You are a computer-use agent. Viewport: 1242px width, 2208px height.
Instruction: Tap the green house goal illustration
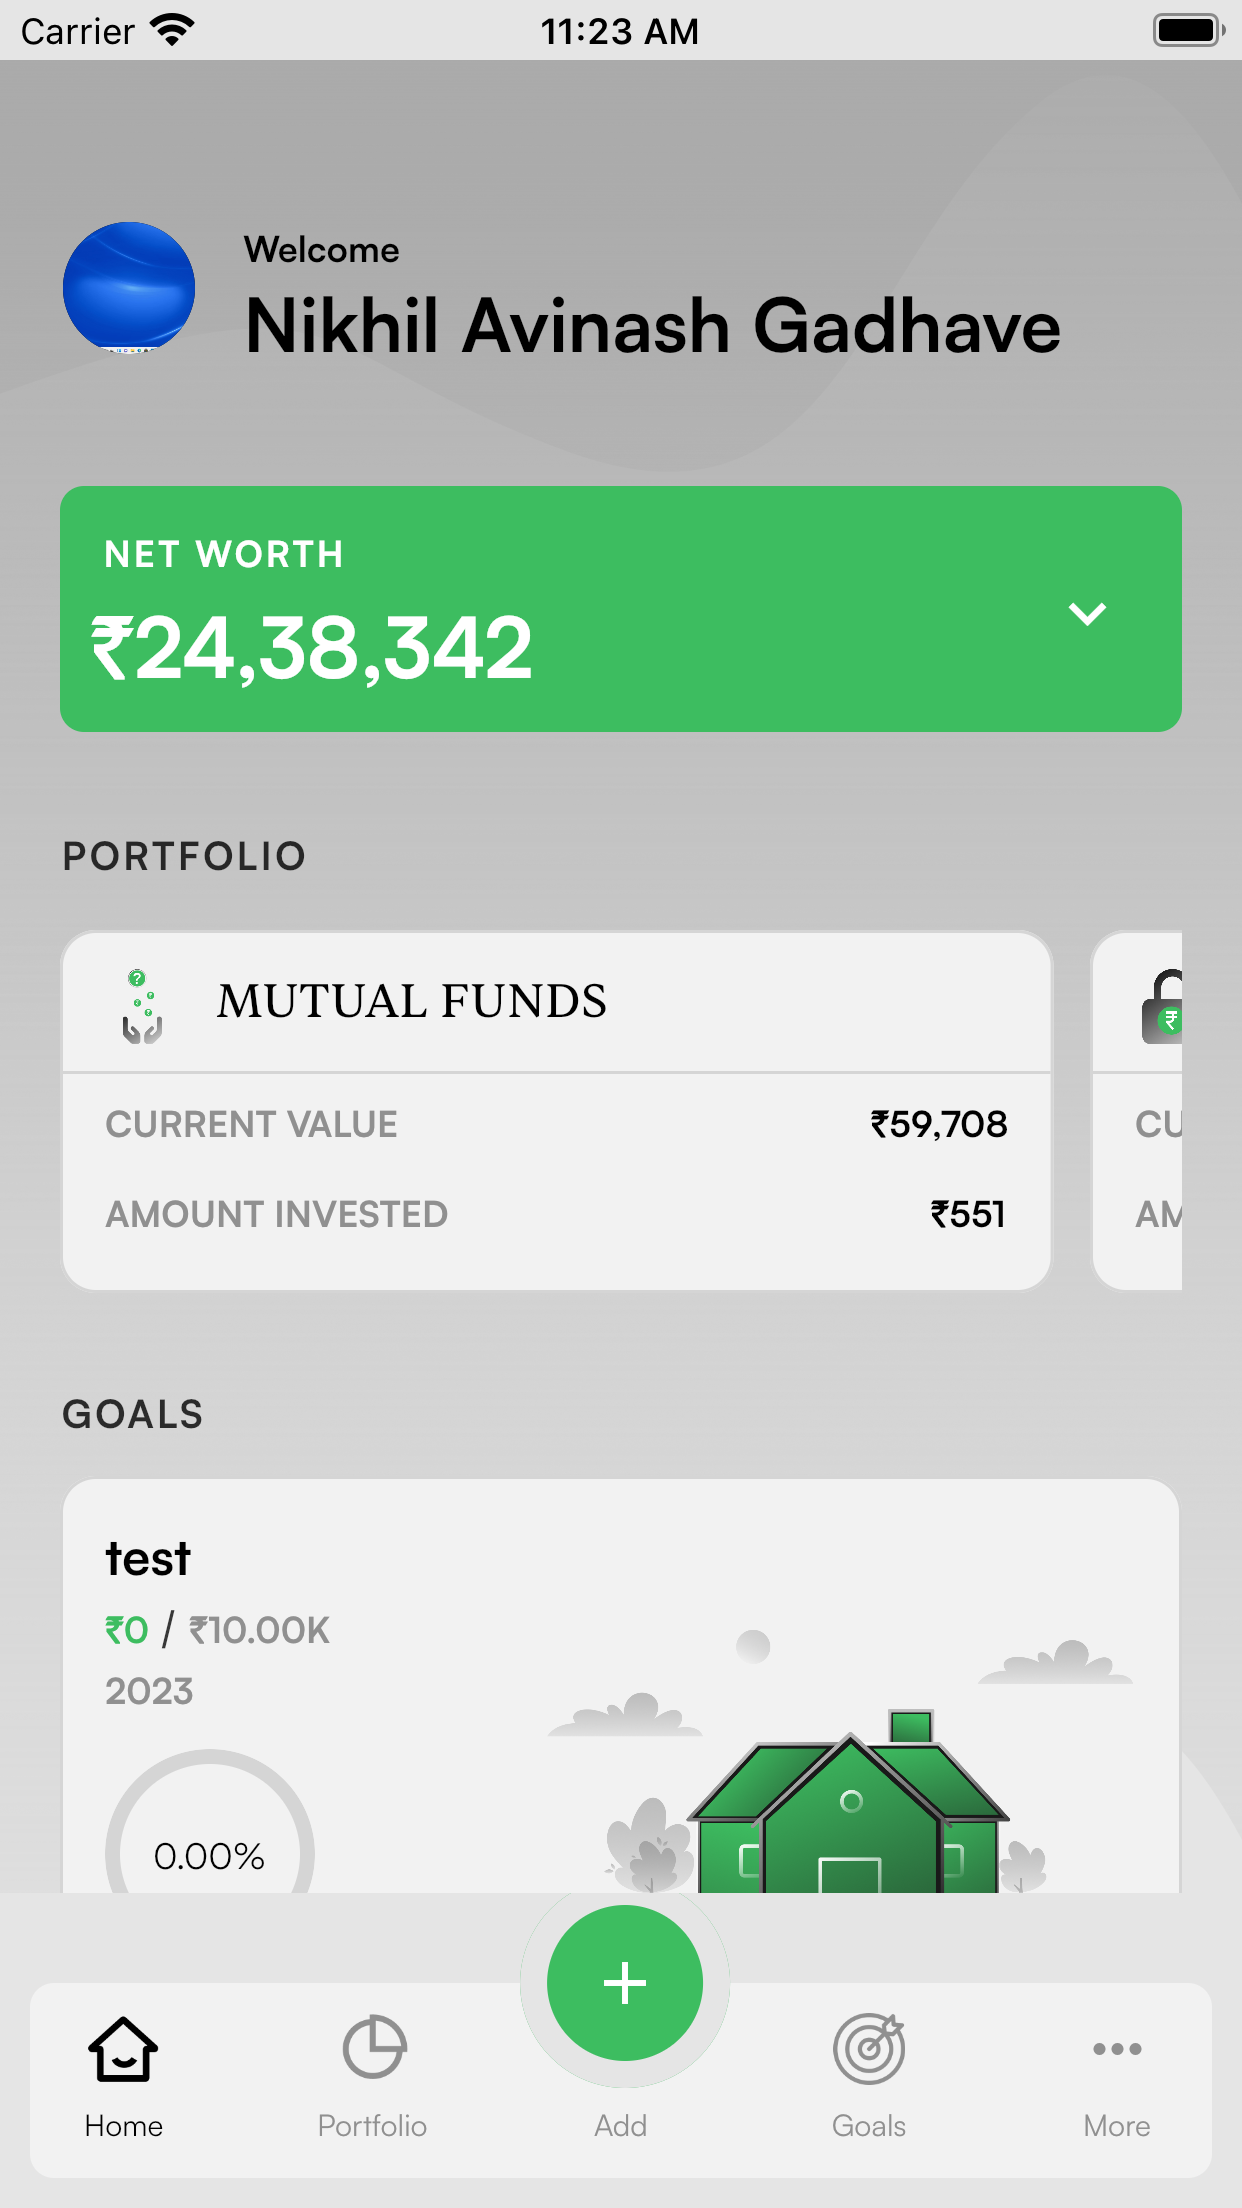pyautogui.click(x=848, y=1802)
